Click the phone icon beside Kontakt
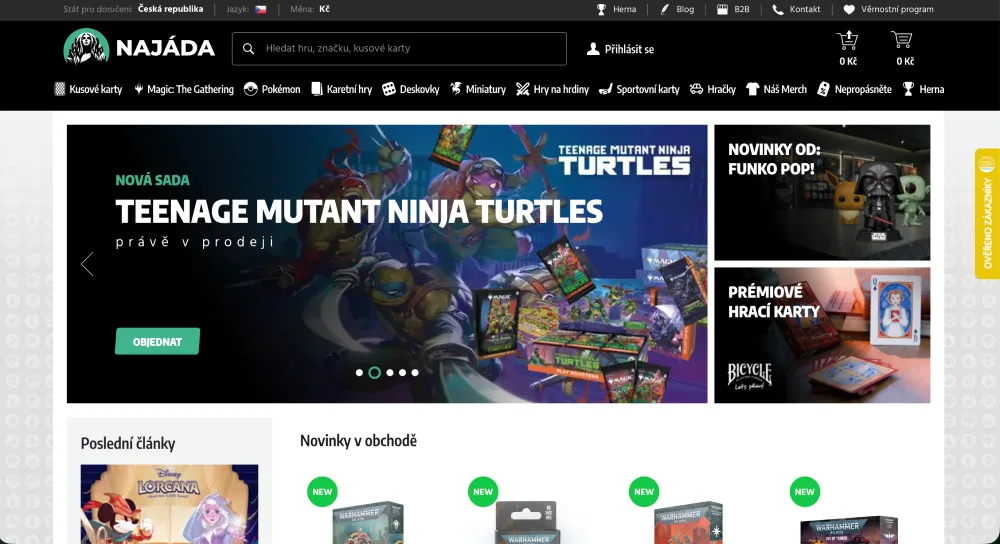 (777, 10)
